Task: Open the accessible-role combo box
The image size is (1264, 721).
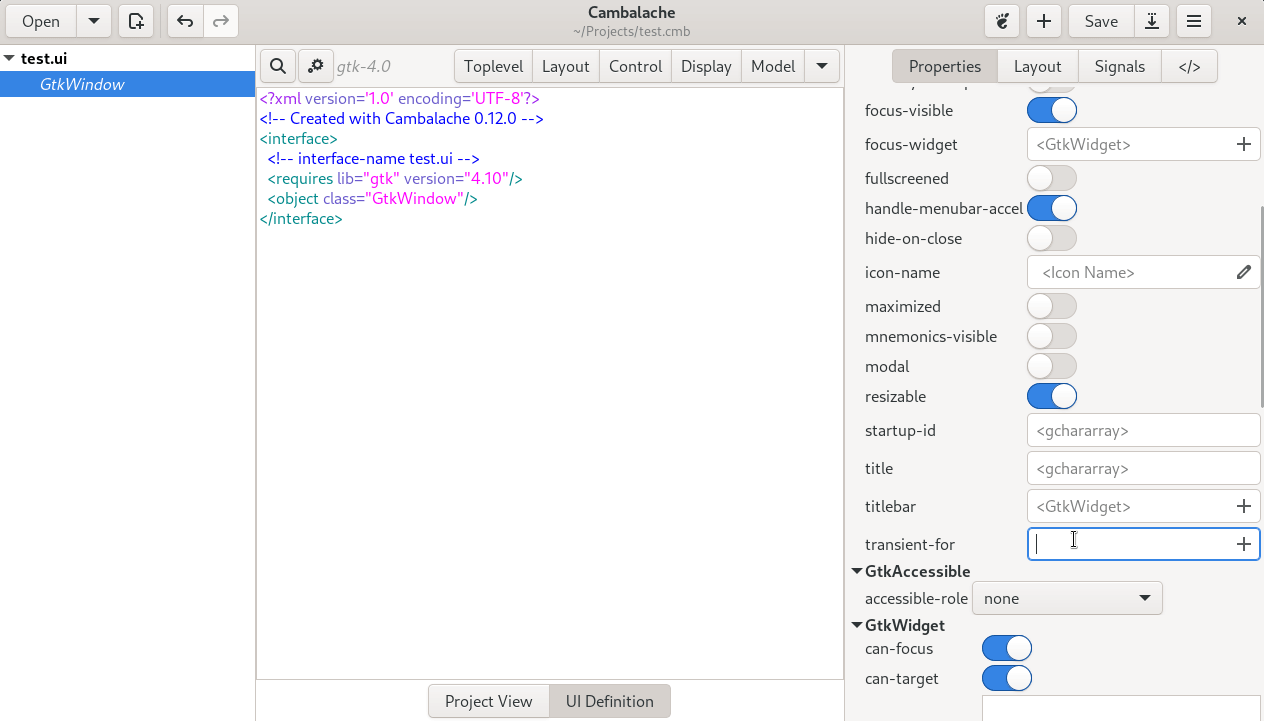Action: 1067,598
